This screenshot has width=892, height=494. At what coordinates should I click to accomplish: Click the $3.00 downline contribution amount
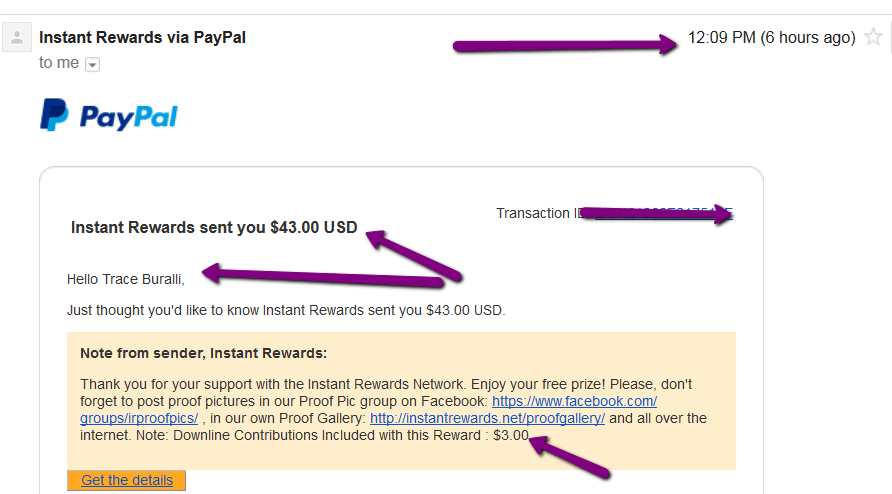pyautogui.click(x=511, y=435)
